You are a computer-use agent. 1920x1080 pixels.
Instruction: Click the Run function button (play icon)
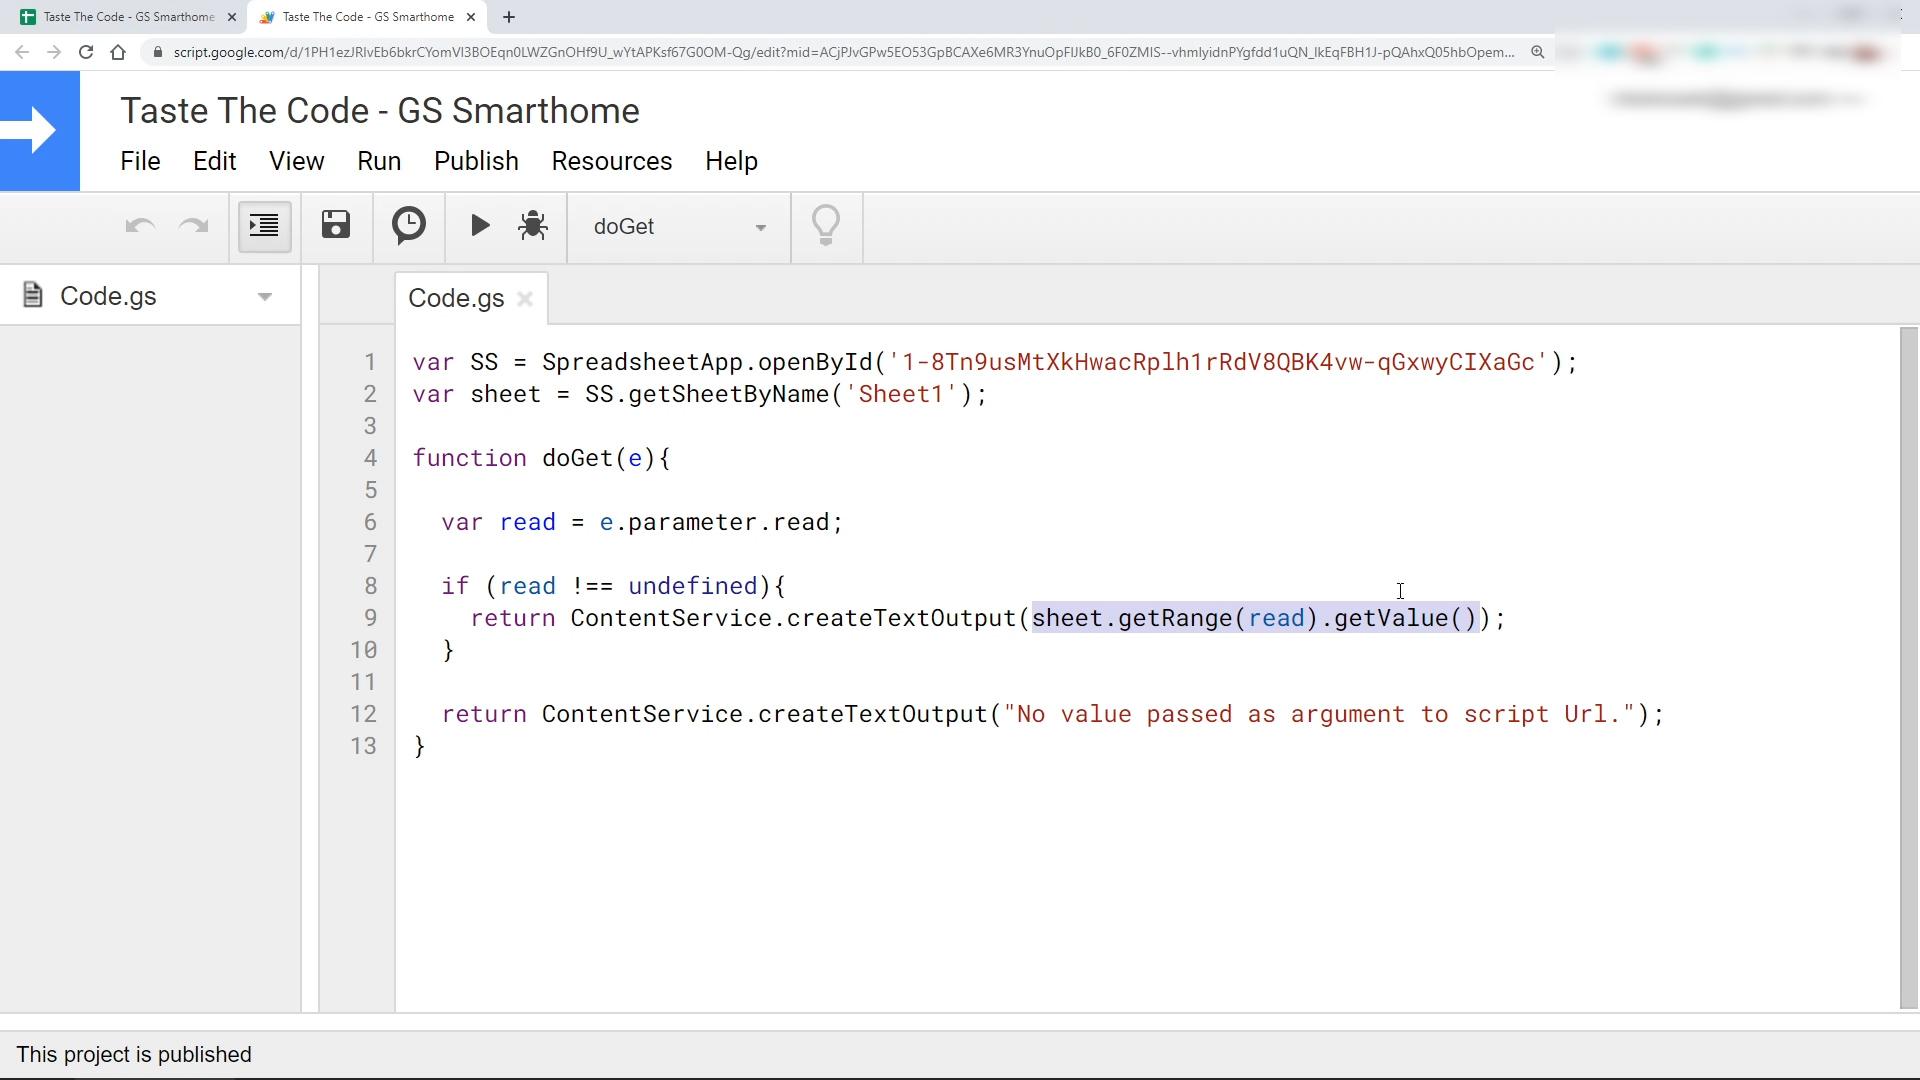[480, 224]
